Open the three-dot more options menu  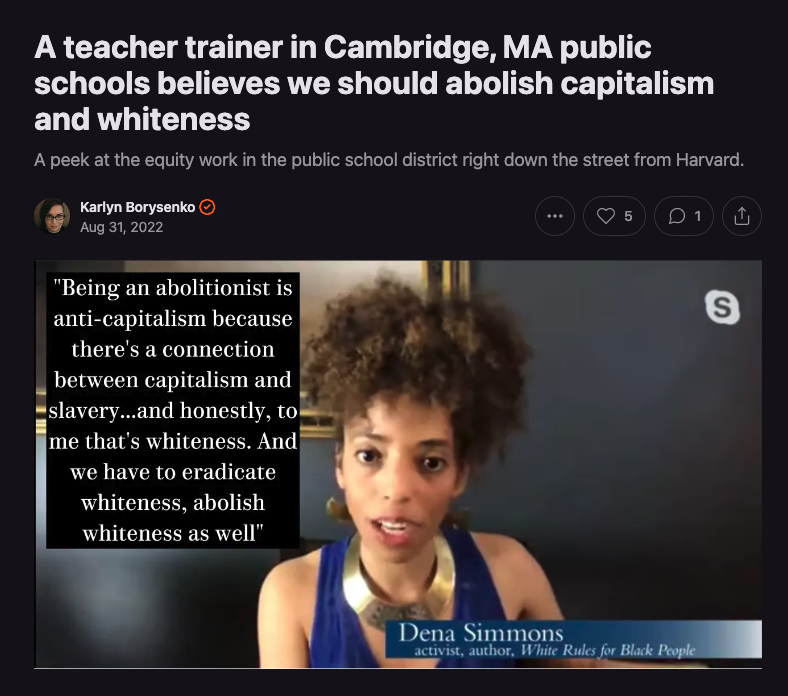[x=554, y=216]
